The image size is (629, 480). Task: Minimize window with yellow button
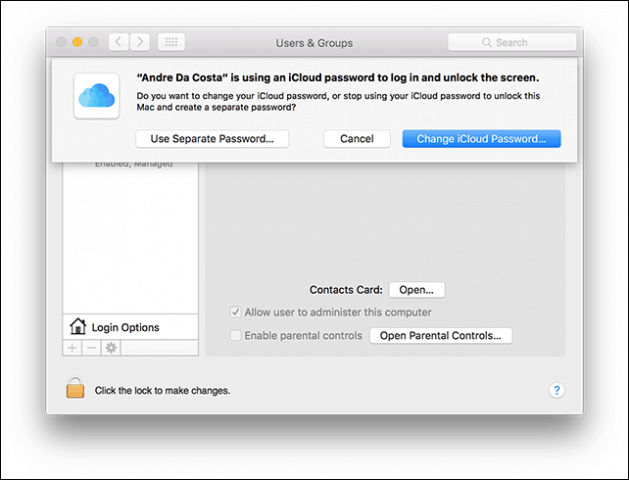click(77, 42)
